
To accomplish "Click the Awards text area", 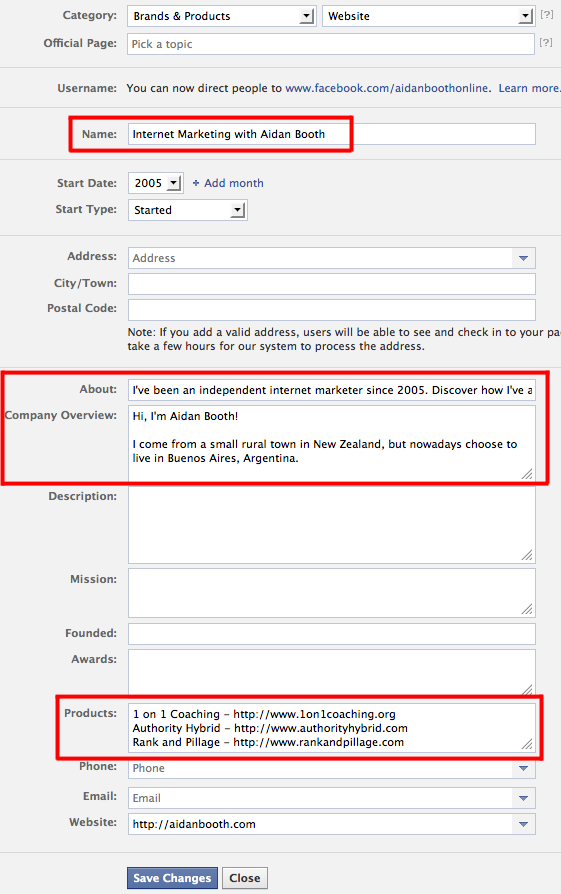I will [331, 673].
